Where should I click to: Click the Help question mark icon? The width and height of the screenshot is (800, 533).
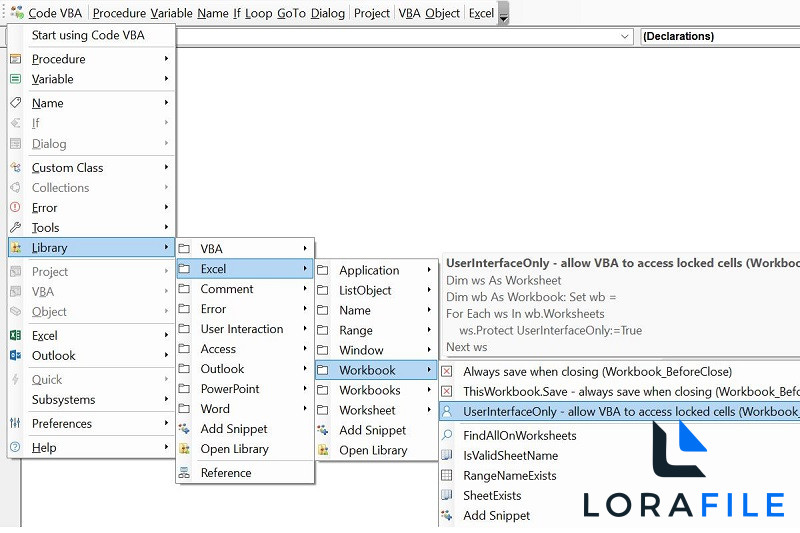tap(16, 447)
